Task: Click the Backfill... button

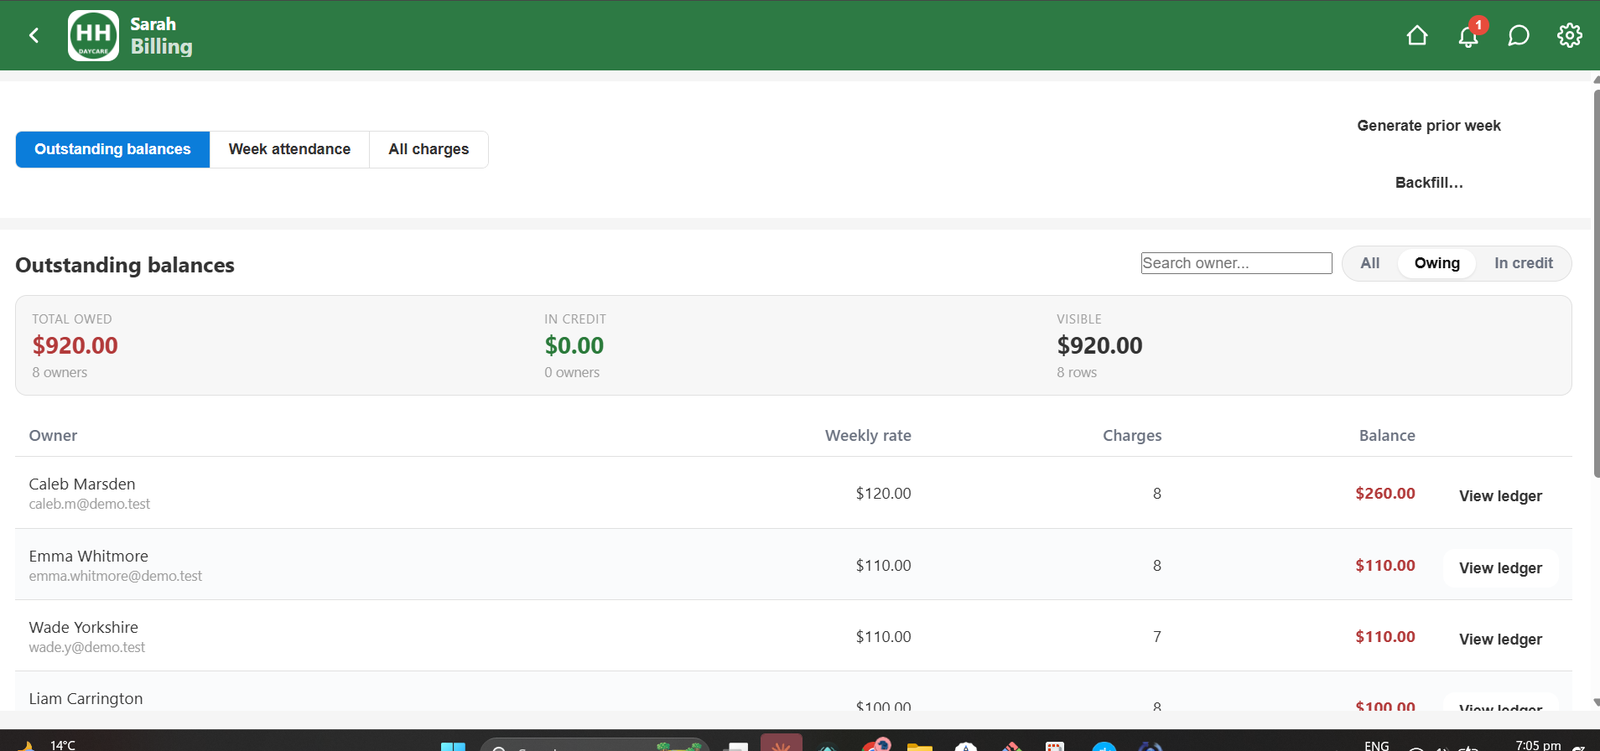Action: pos(1429,183)
